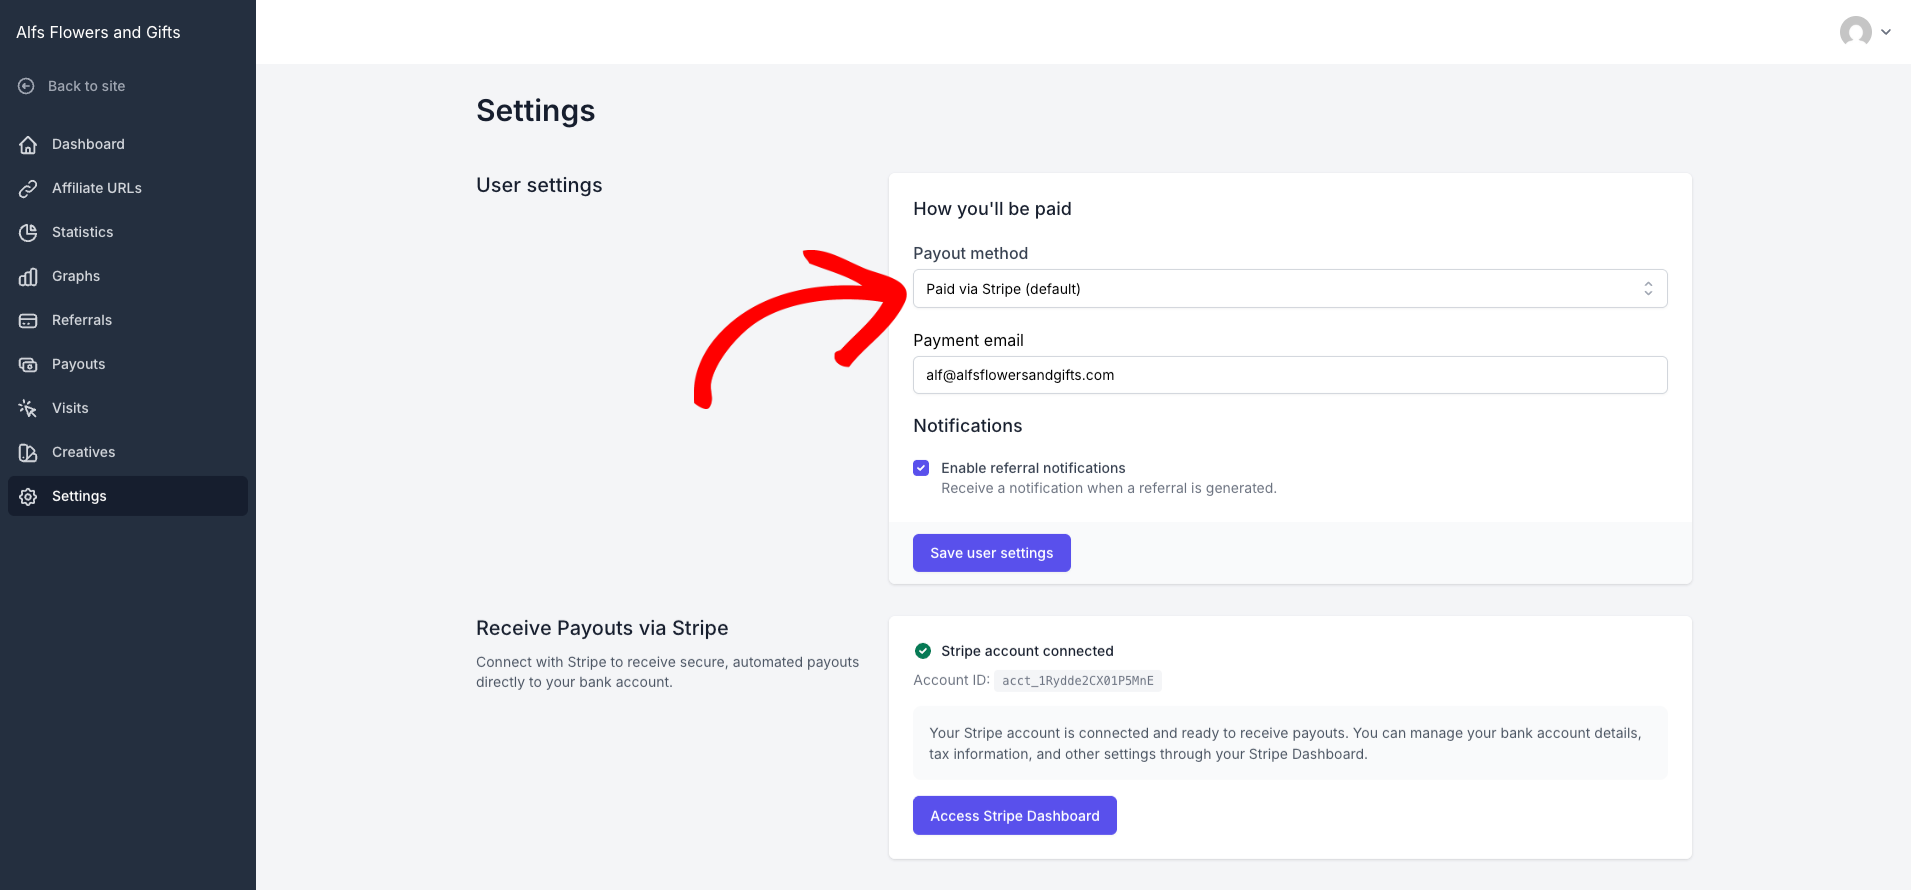The width and height of the screenshot is (1911, 890).
Task: Open the Graphs page
Action: tap(128, 276)
